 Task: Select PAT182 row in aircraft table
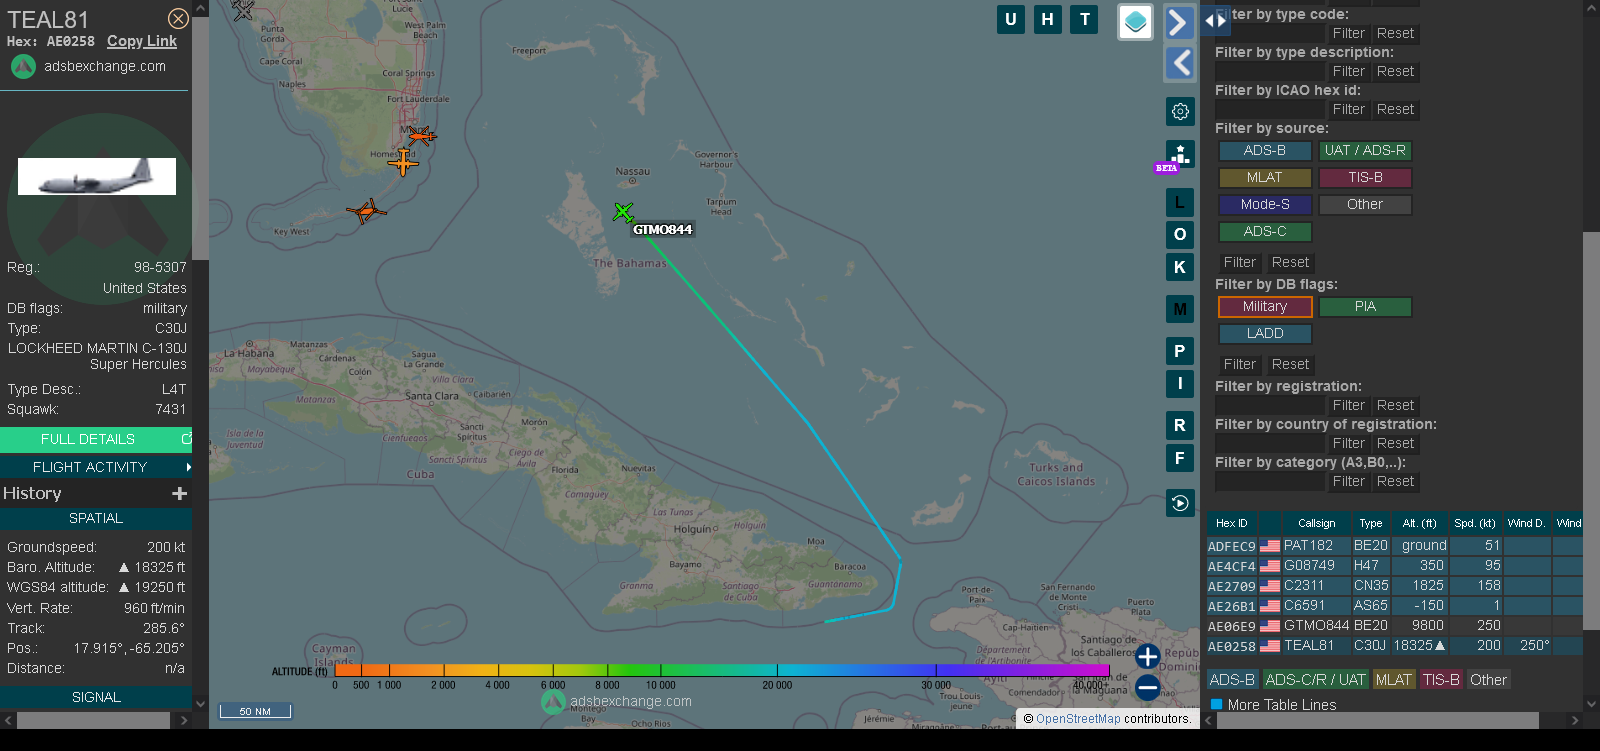pos(1394,546)
